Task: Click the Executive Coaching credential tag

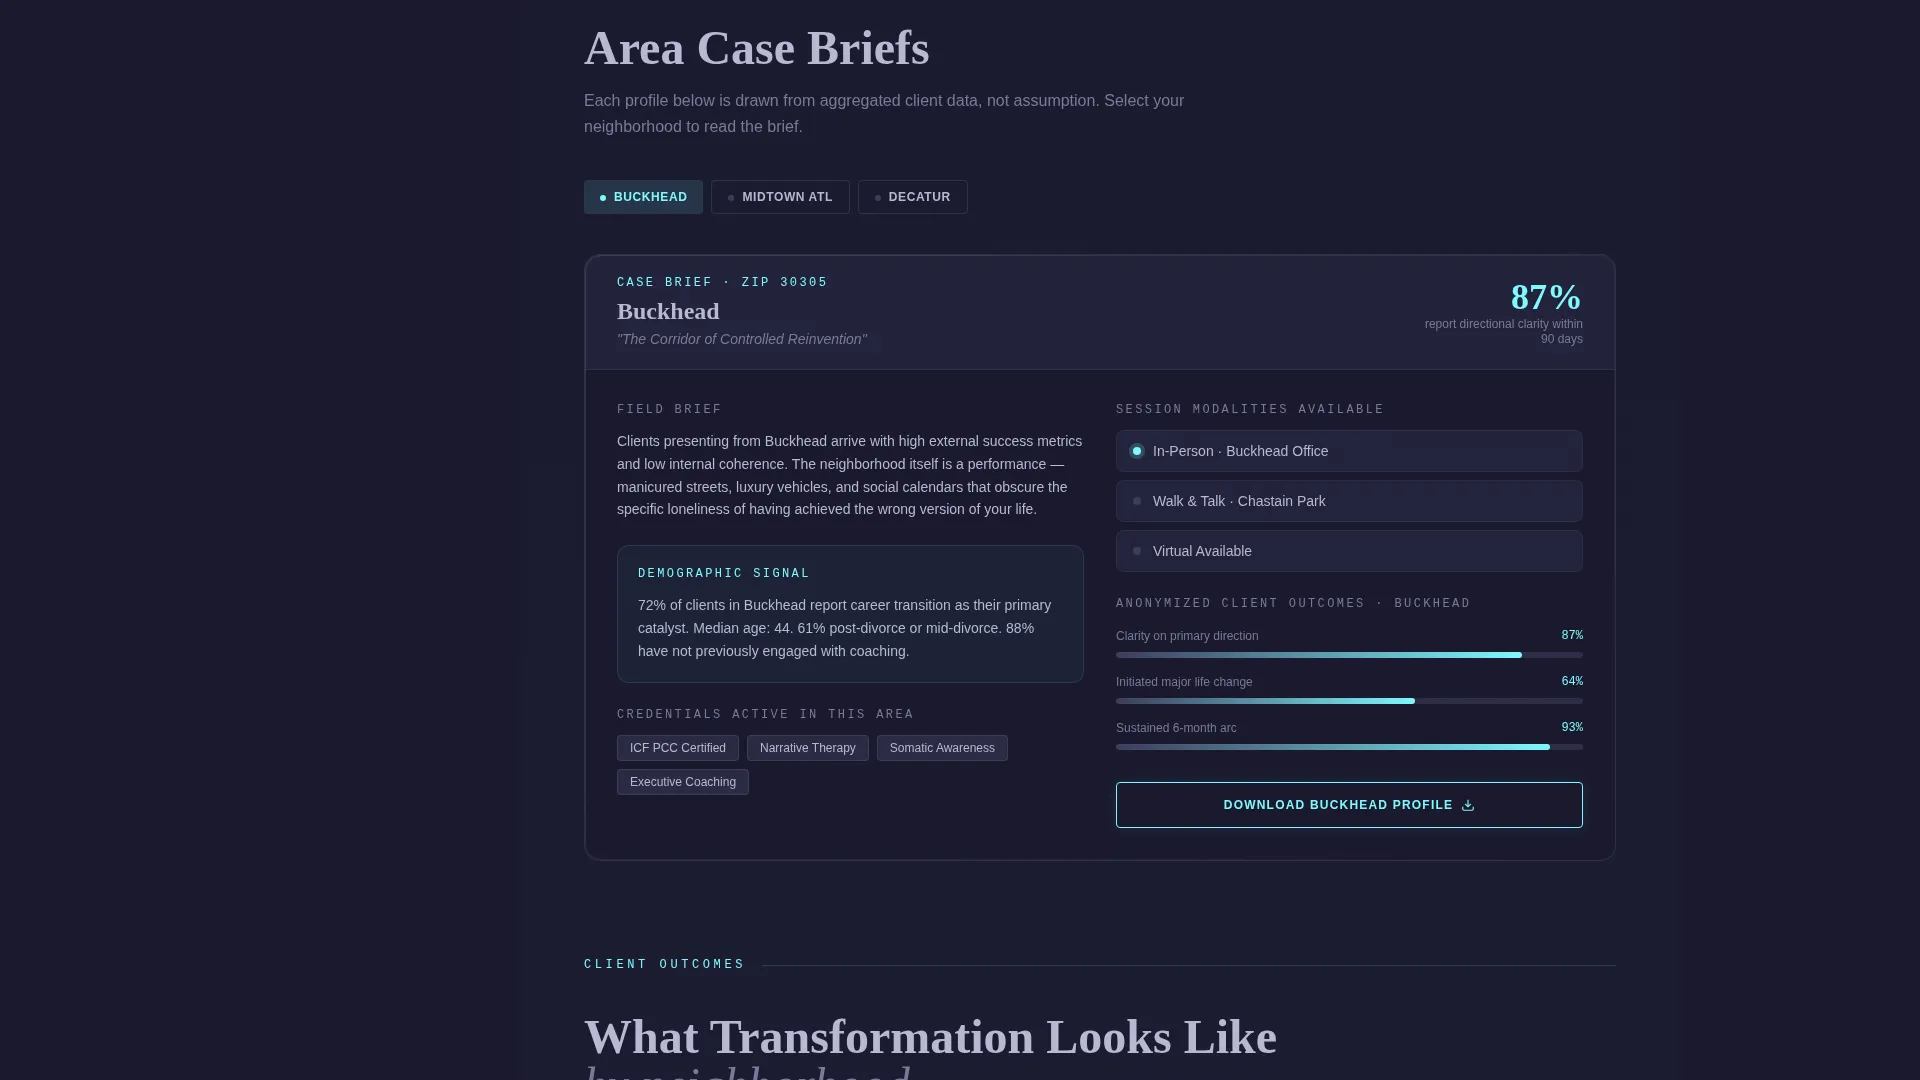Action: [683, 782]
